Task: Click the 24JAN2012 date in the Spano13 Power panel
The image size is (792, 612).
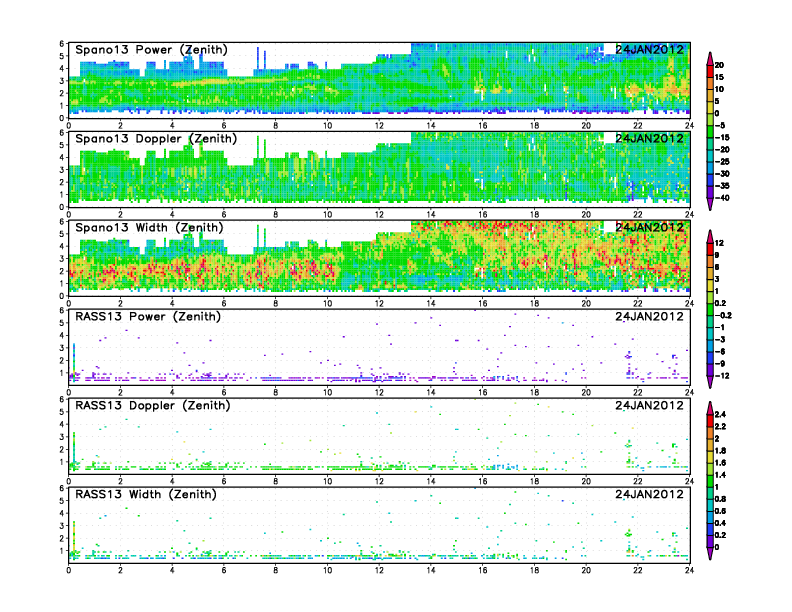Action: click(x=649, y=50)
